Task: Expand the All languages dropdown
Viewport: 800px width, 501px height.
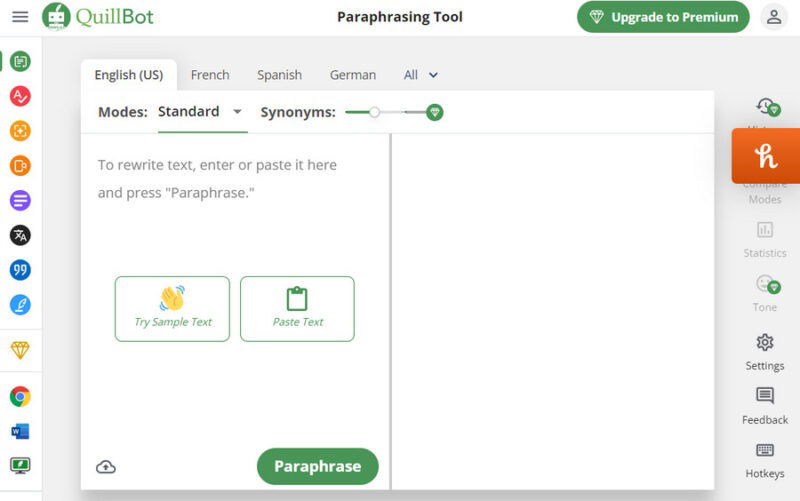Action: tap(420, 75)
